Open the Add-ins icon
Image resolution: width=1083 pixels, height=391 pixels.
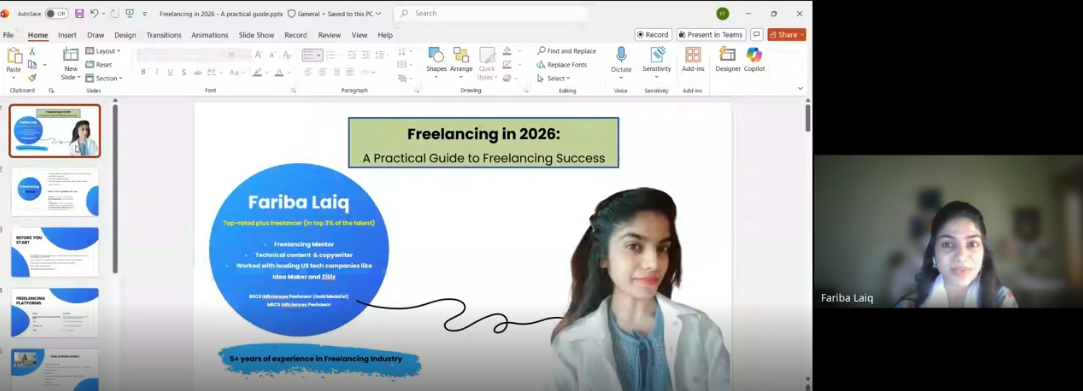click(x=693, y=55)
